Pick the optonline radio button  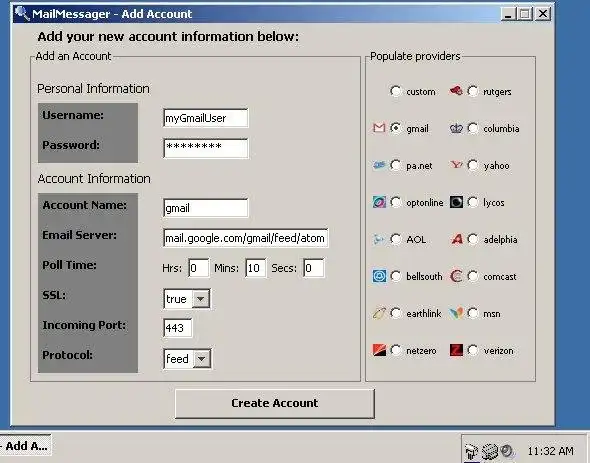(395, 202)
